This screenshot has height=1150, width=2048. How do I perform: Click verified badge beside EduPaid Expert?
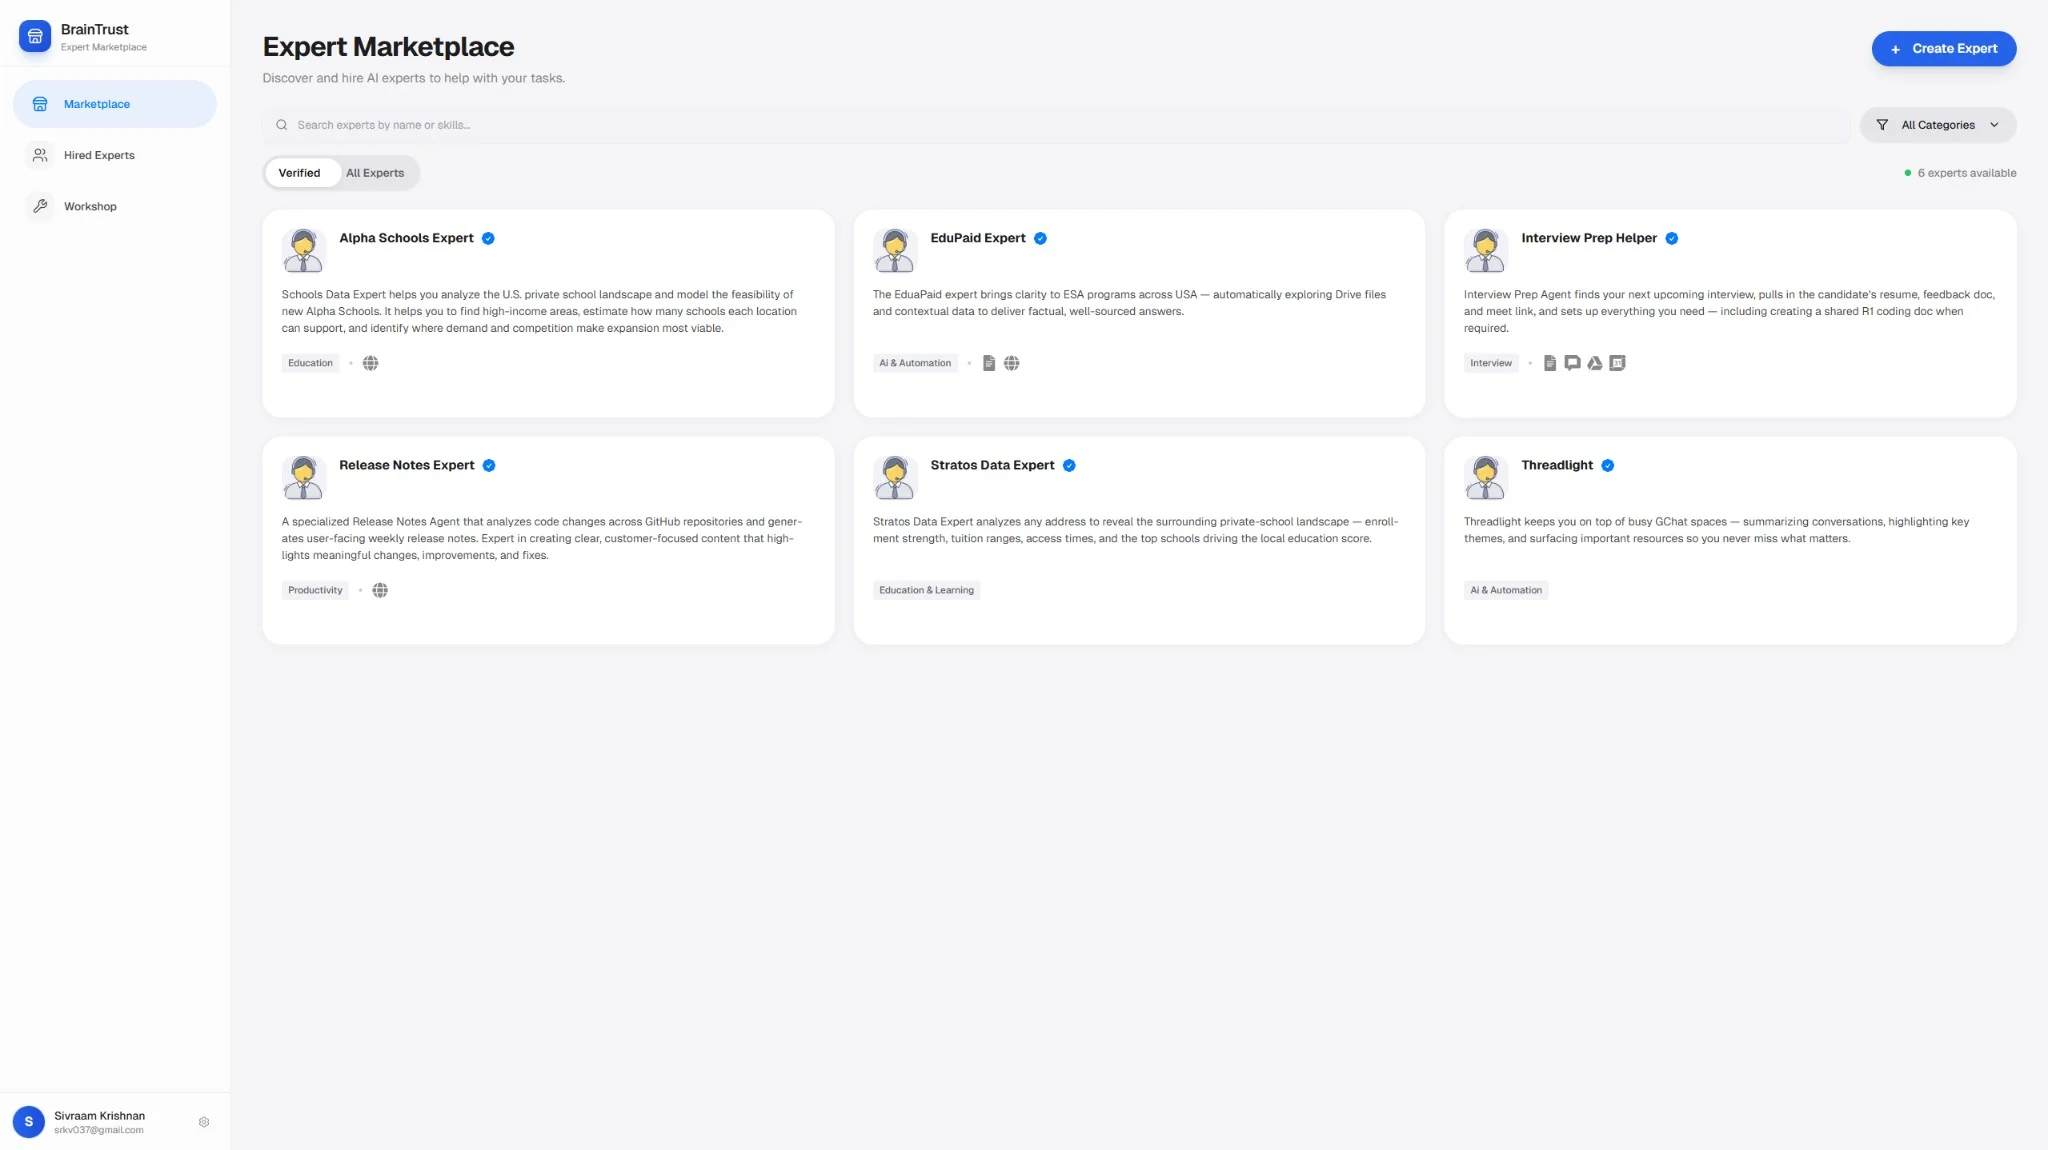pos(1040,238)
